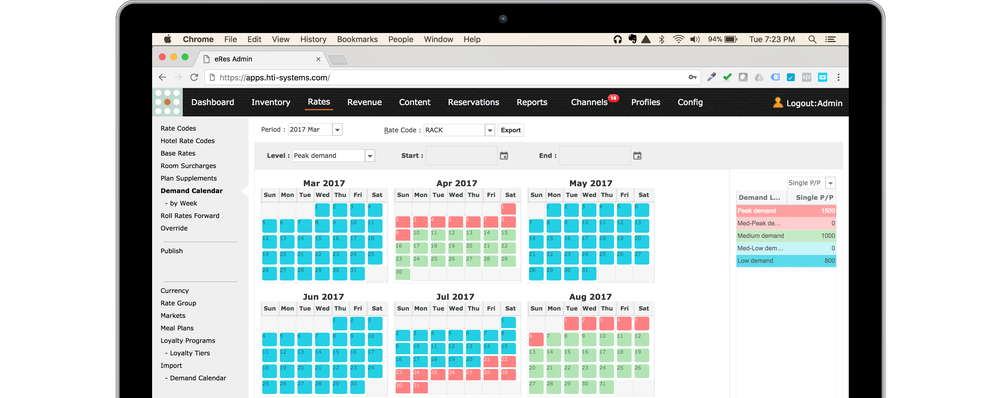Select the Med-Peak demand legend row

coord(786,223)
